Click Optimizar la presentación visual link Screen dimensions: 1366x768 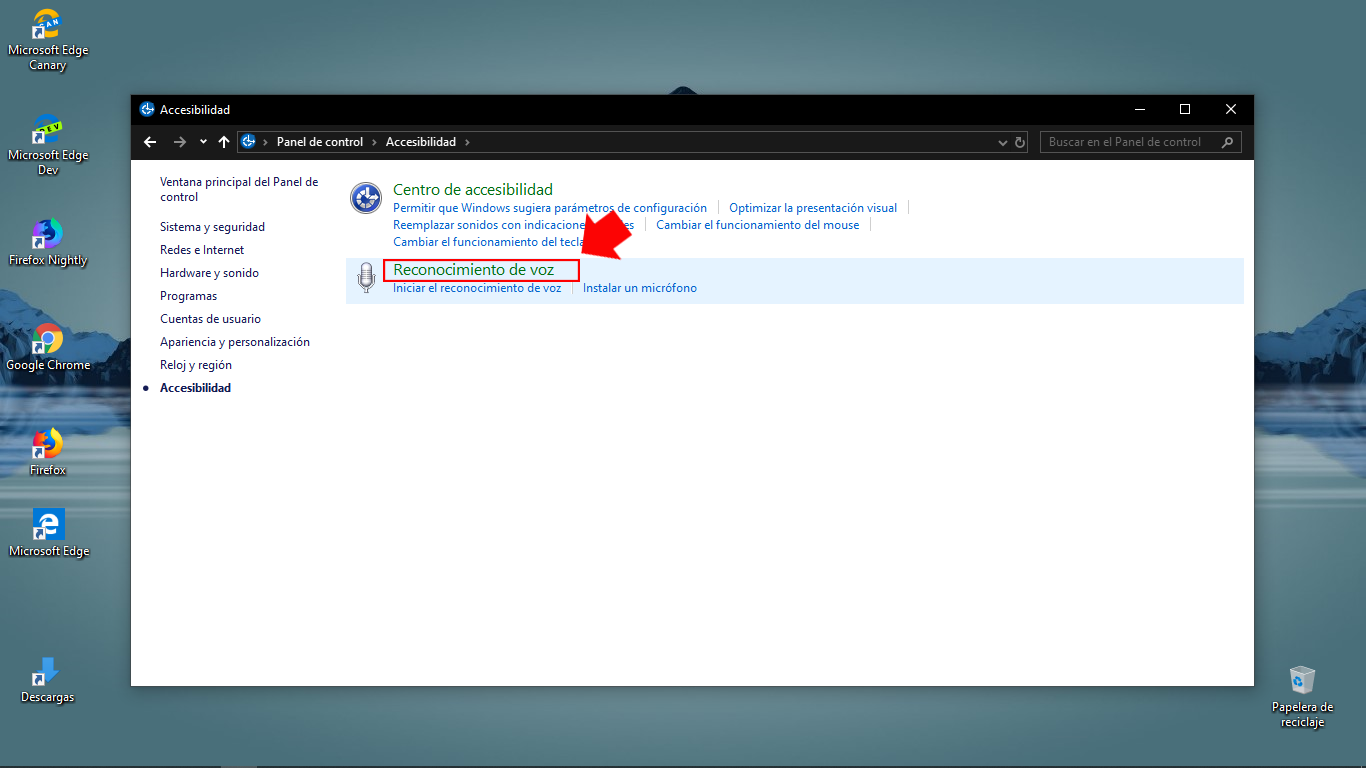[812, 208]
